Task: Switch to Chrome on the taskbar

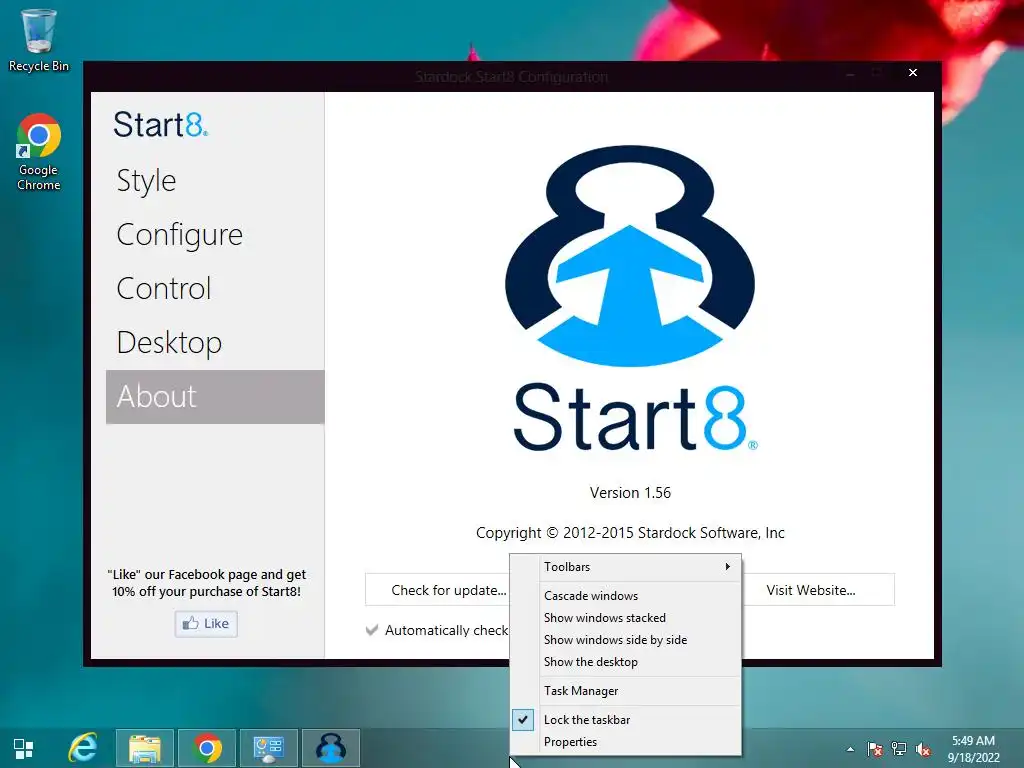Action: [x=207, y=748]
